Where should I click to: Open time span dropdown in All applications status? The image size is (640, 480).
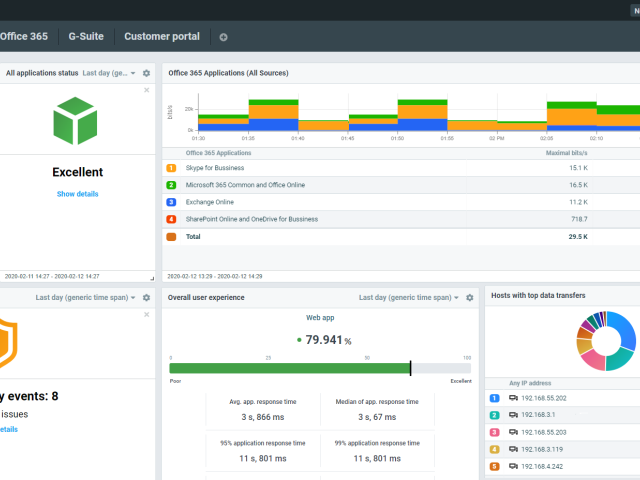pyautogui.click(x=107, y=73)
